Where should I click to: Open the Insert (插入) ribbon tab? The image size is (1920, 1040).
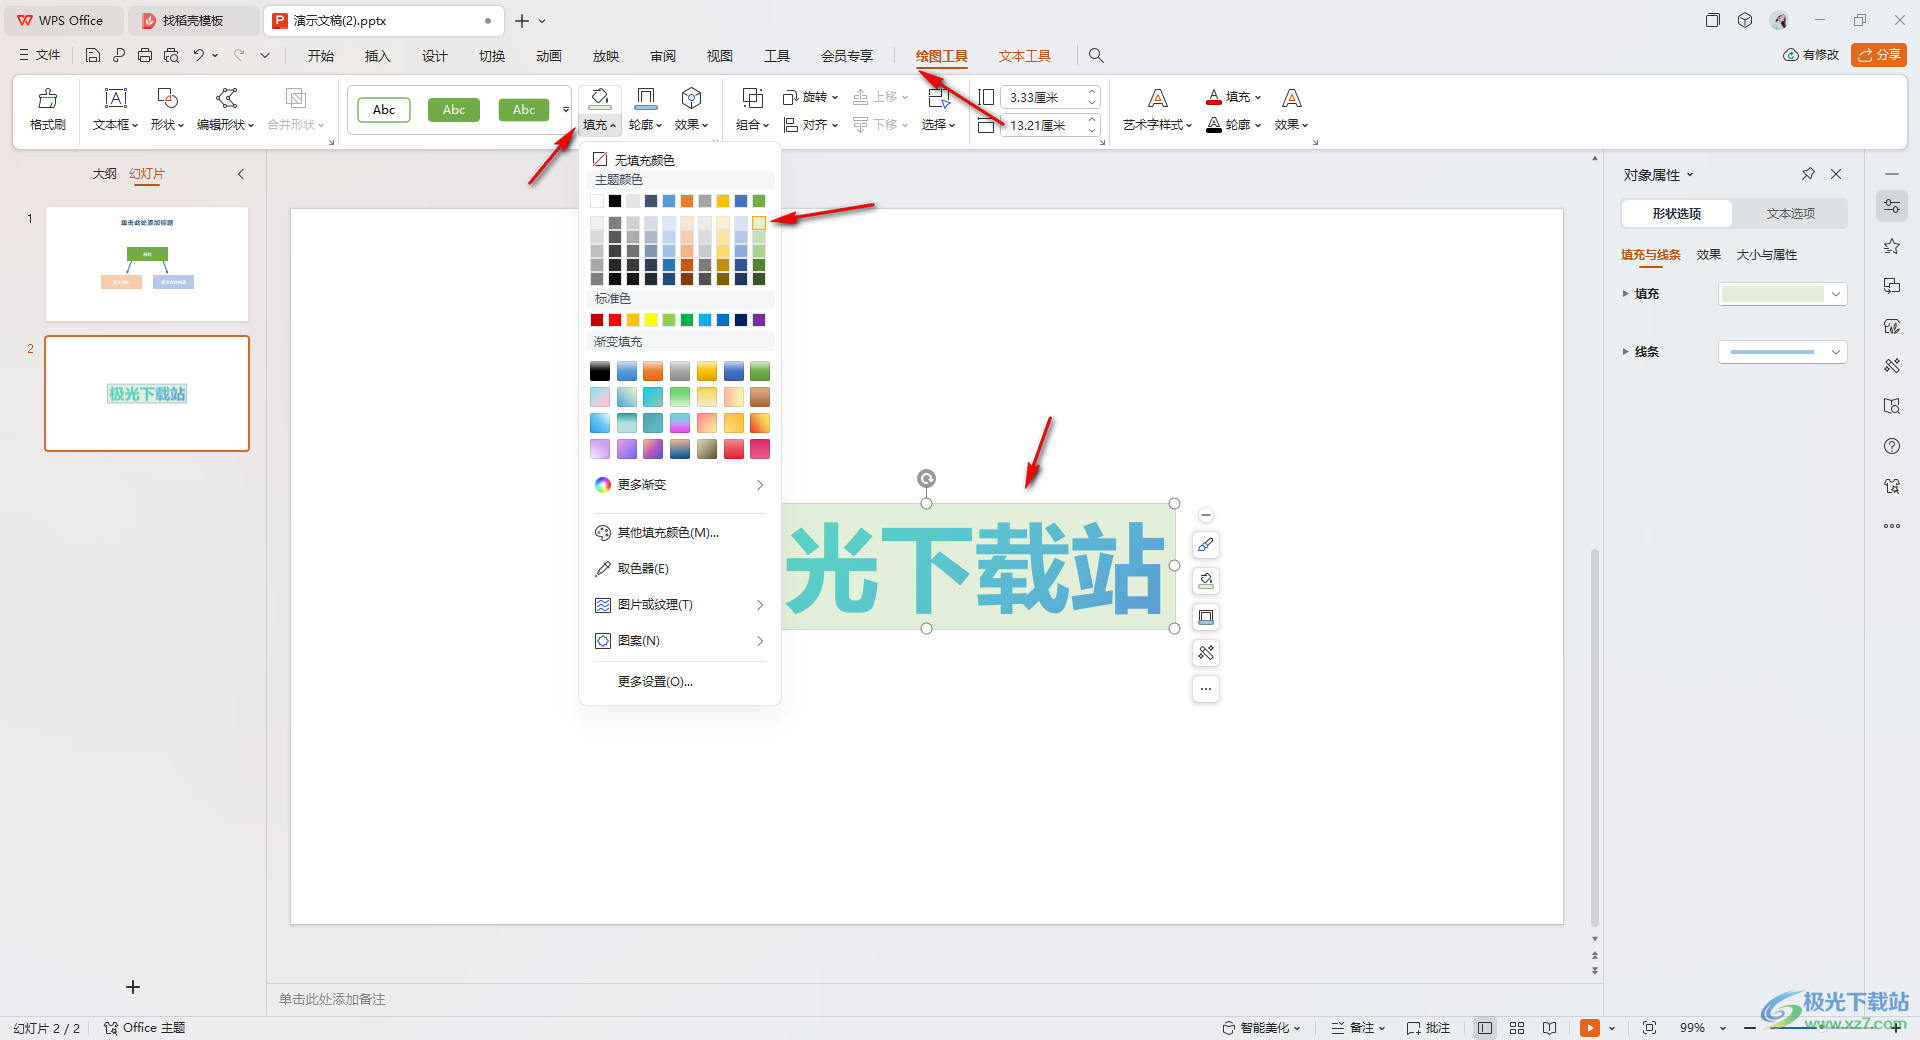pos(377,56)
